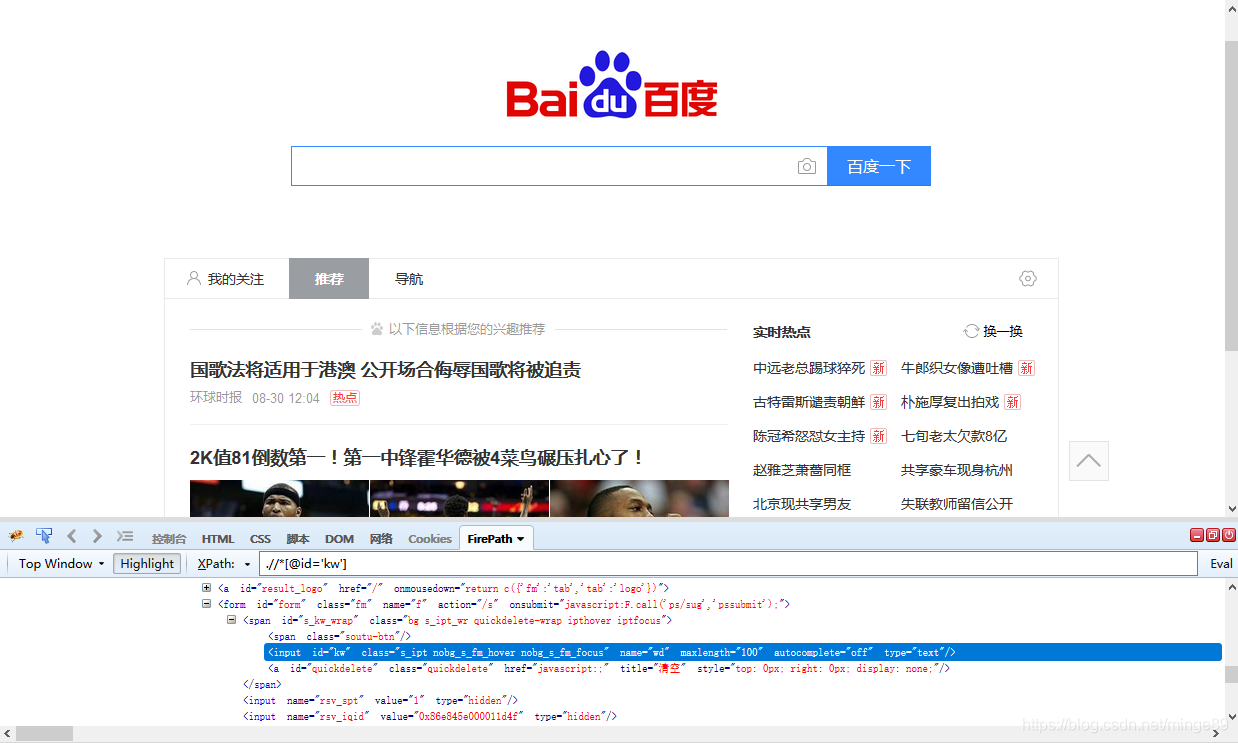The width and height of the screenshot is (1238, 743).
Task: Collapse the s_kw_wrap span node
Action: (231, 620)
